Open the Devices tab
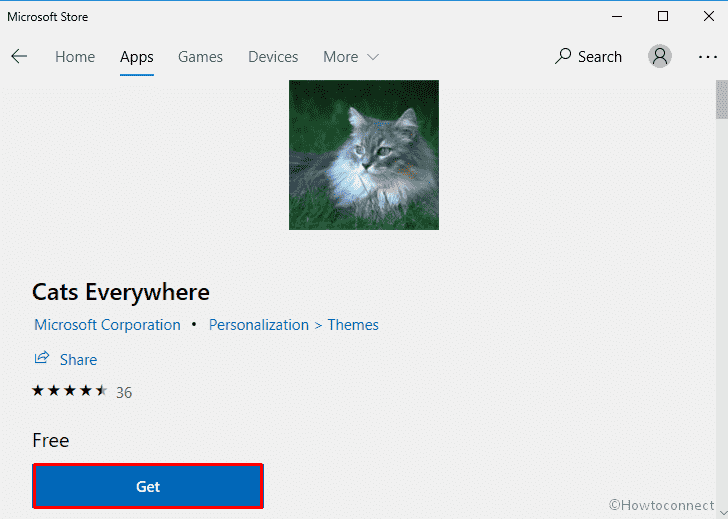This screenshot has width=728, height=519. [273, 57]
